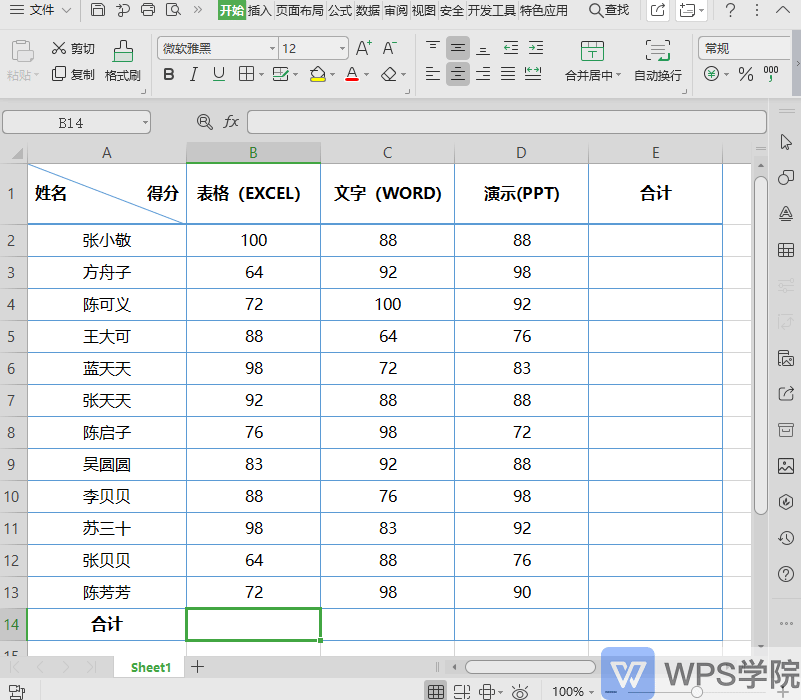This screenshot has height=700, width=801.
Task: Open the 数据 ribbon tab
Action: pos(368,10)
